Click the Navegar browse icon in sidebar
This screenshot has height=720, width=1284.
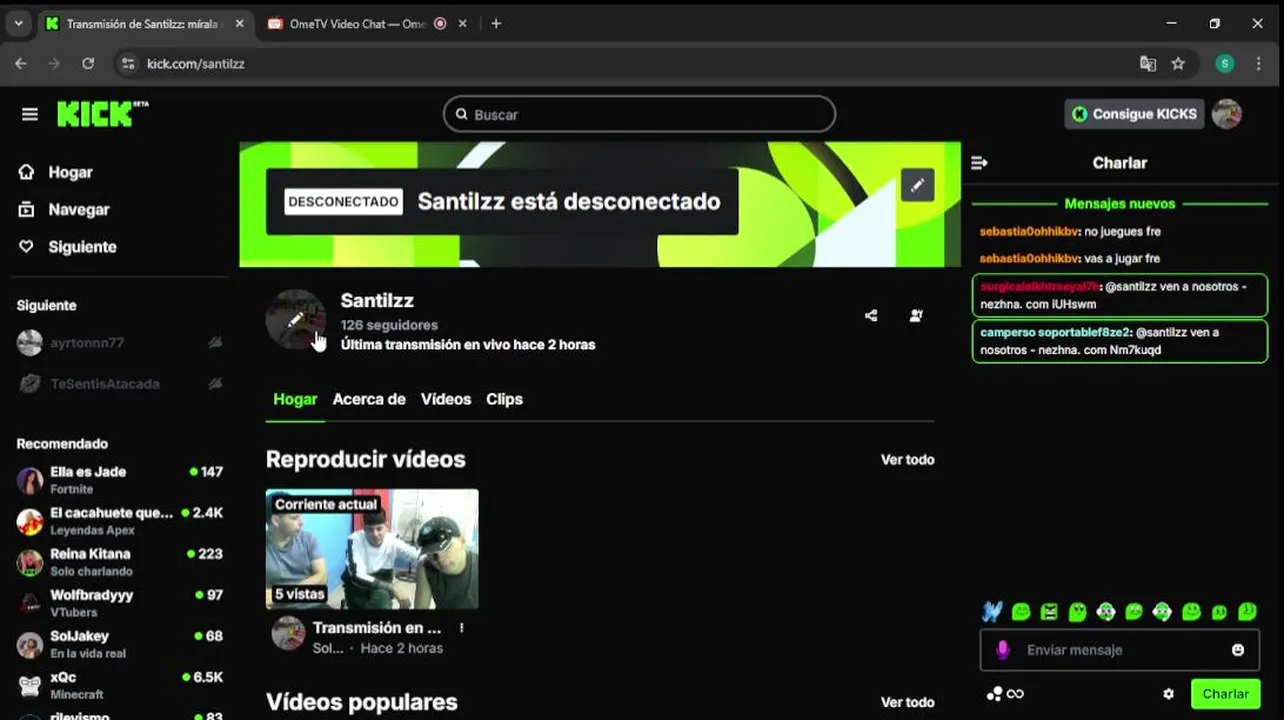coord(27,209)
